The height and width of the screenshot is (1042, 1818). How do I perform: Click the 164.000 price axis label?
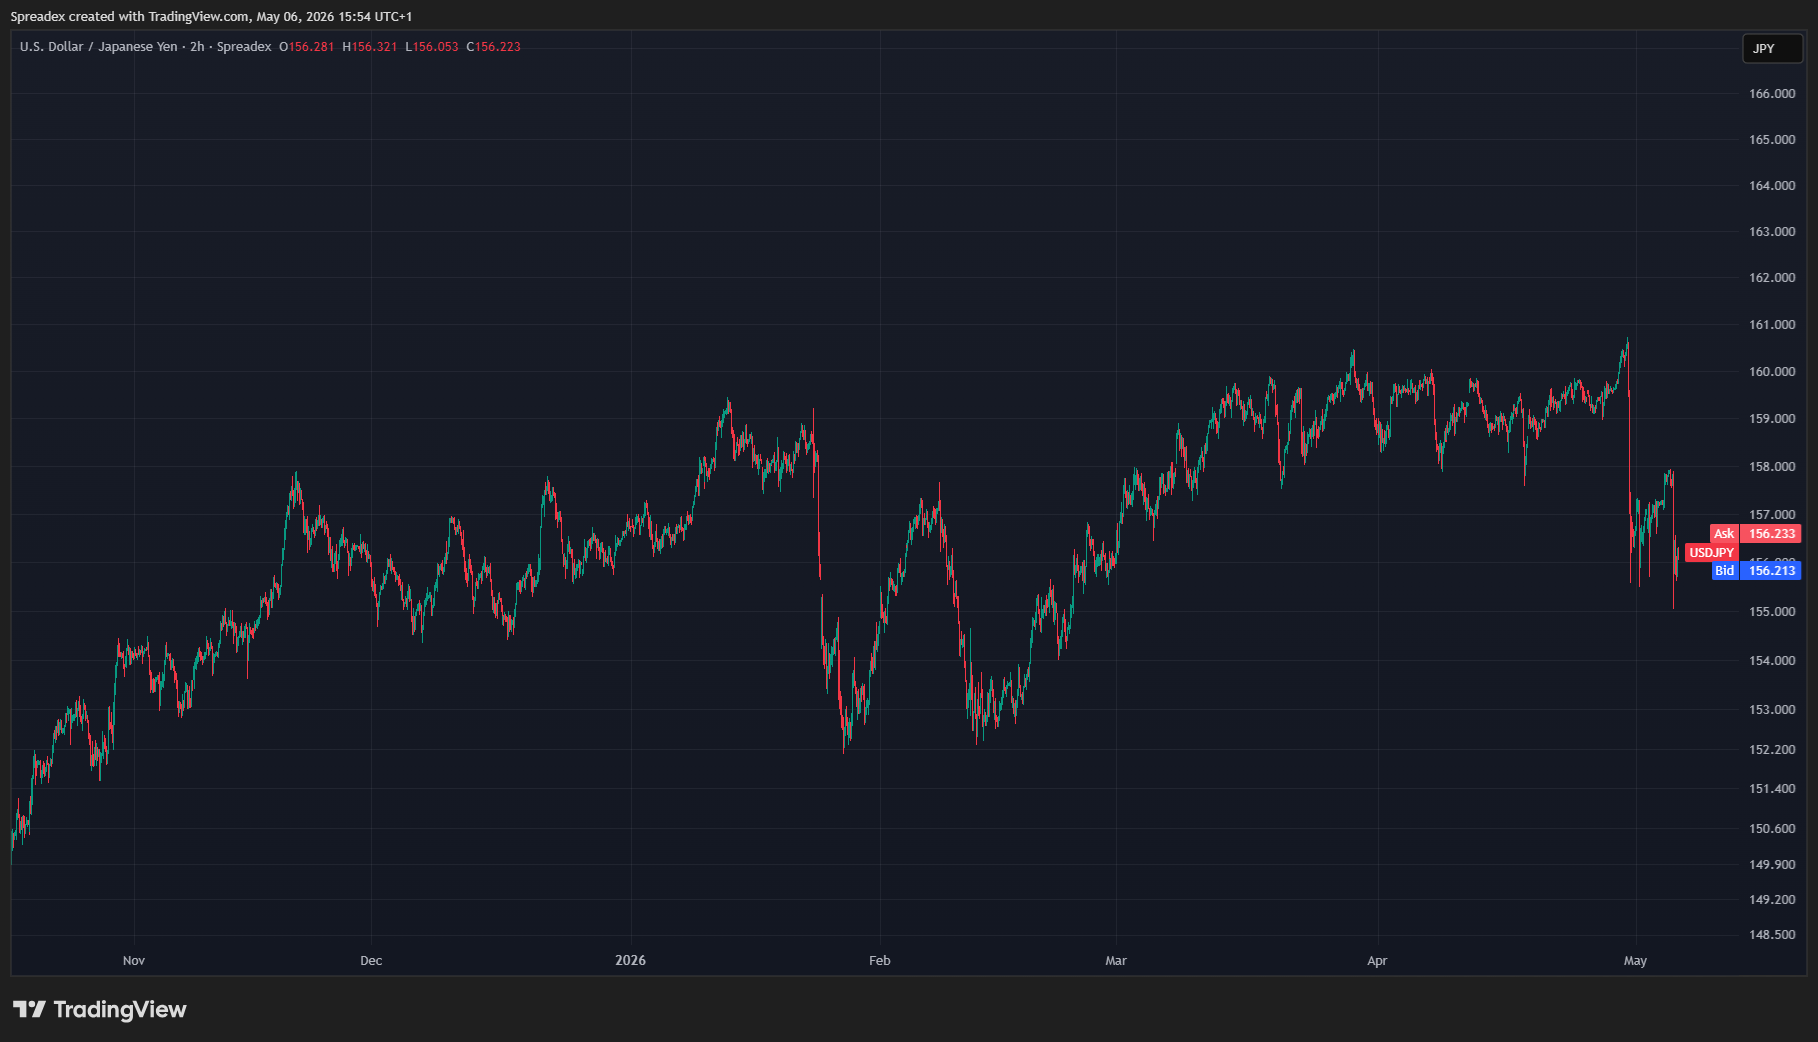[x=1772, y=186]
